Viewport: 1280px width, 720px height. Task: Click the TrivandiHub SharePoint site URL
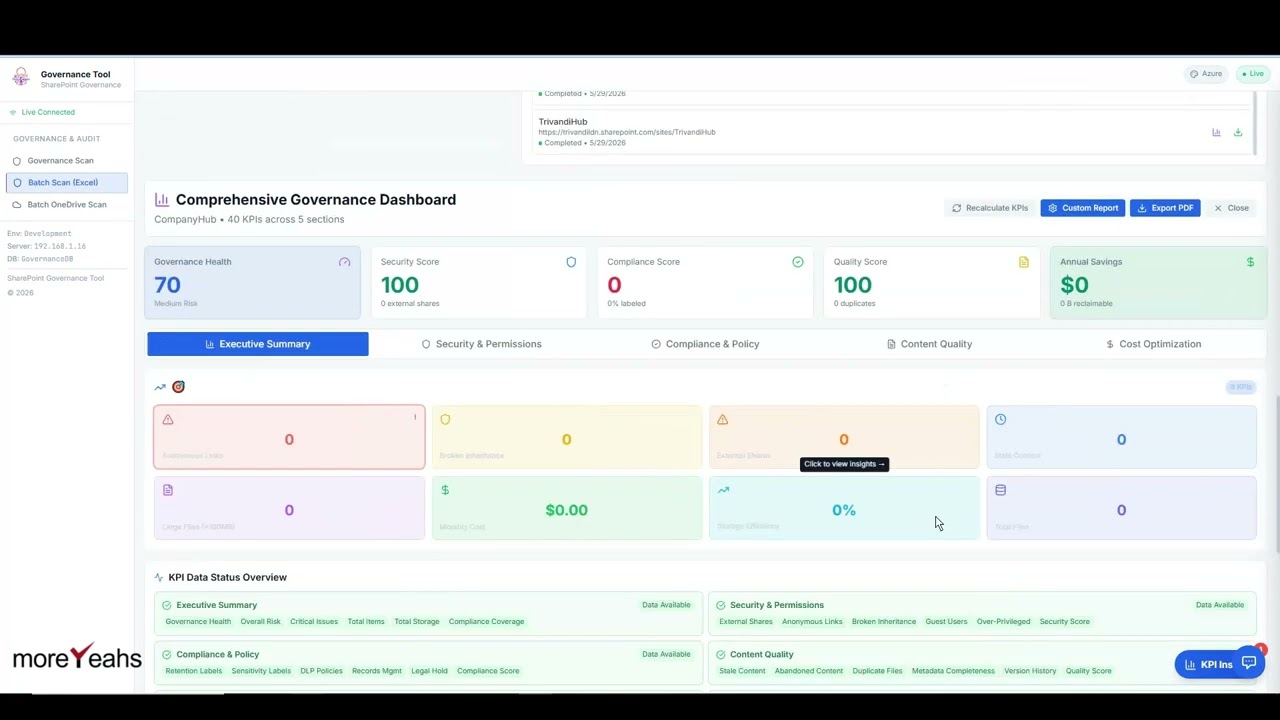(x=627, y=132)
